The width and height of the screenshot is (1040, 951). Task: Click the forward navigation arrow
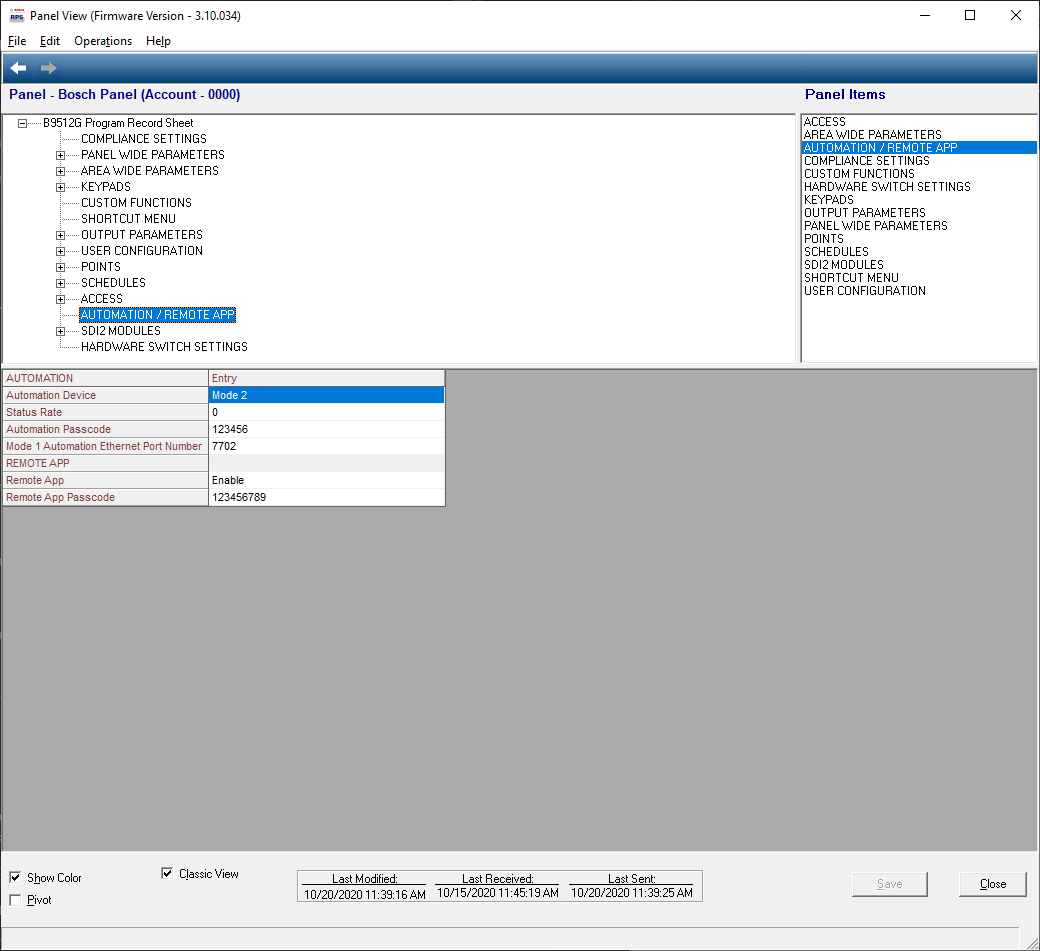pos(48,67)
